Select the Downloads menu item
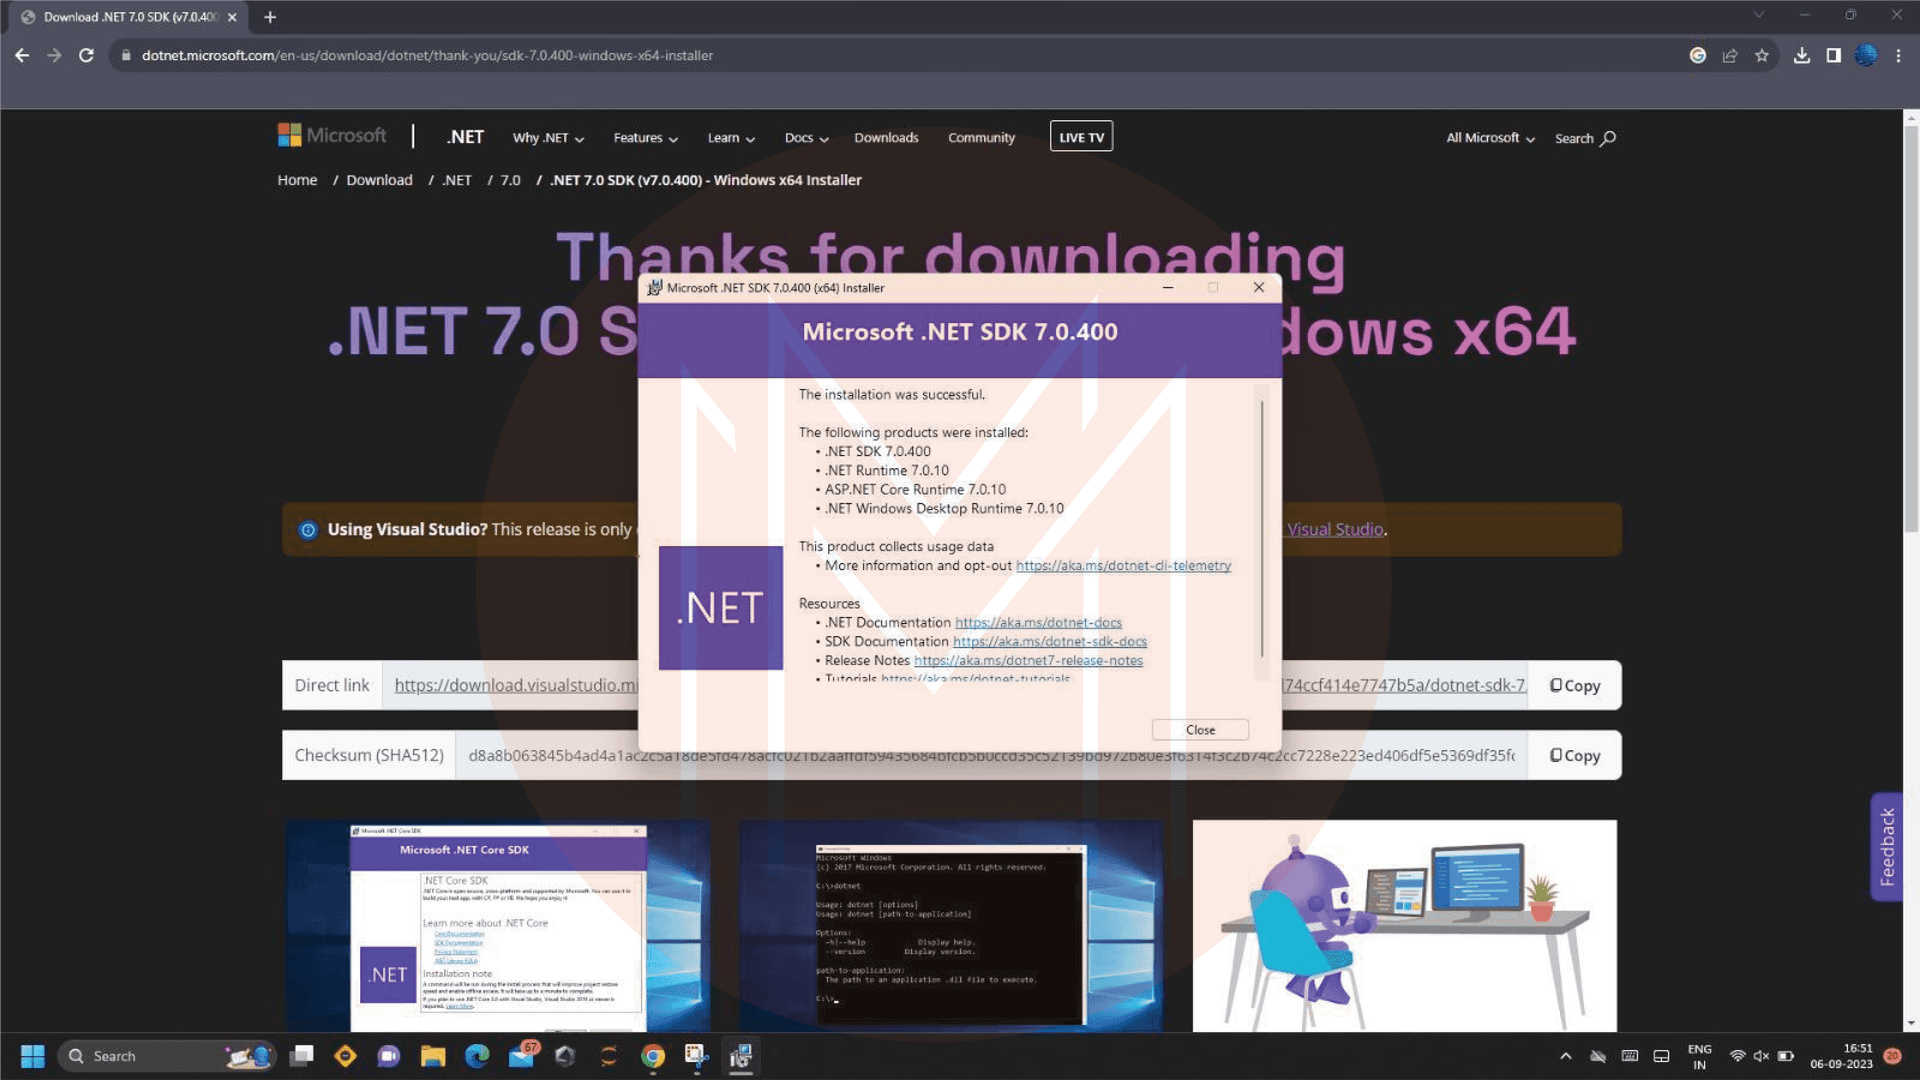 (885, 137)
